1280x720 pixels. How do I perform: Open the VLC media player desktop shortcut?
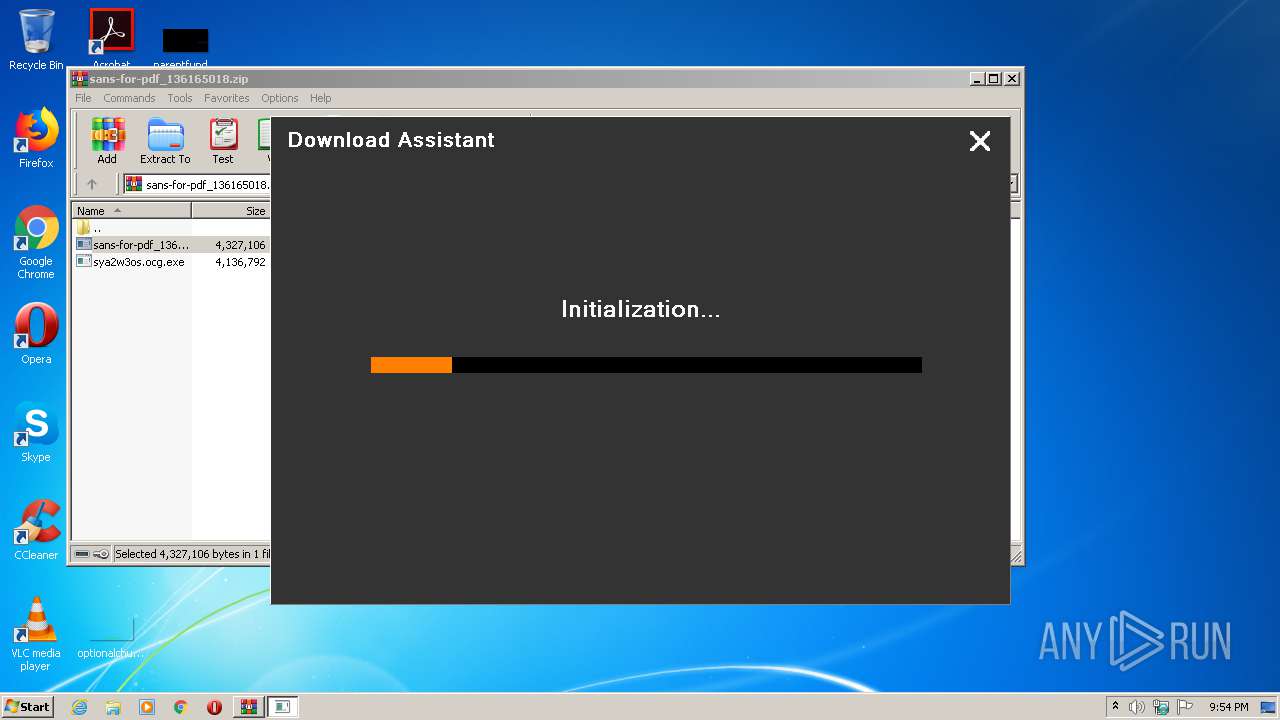click(x=36, y=634)
